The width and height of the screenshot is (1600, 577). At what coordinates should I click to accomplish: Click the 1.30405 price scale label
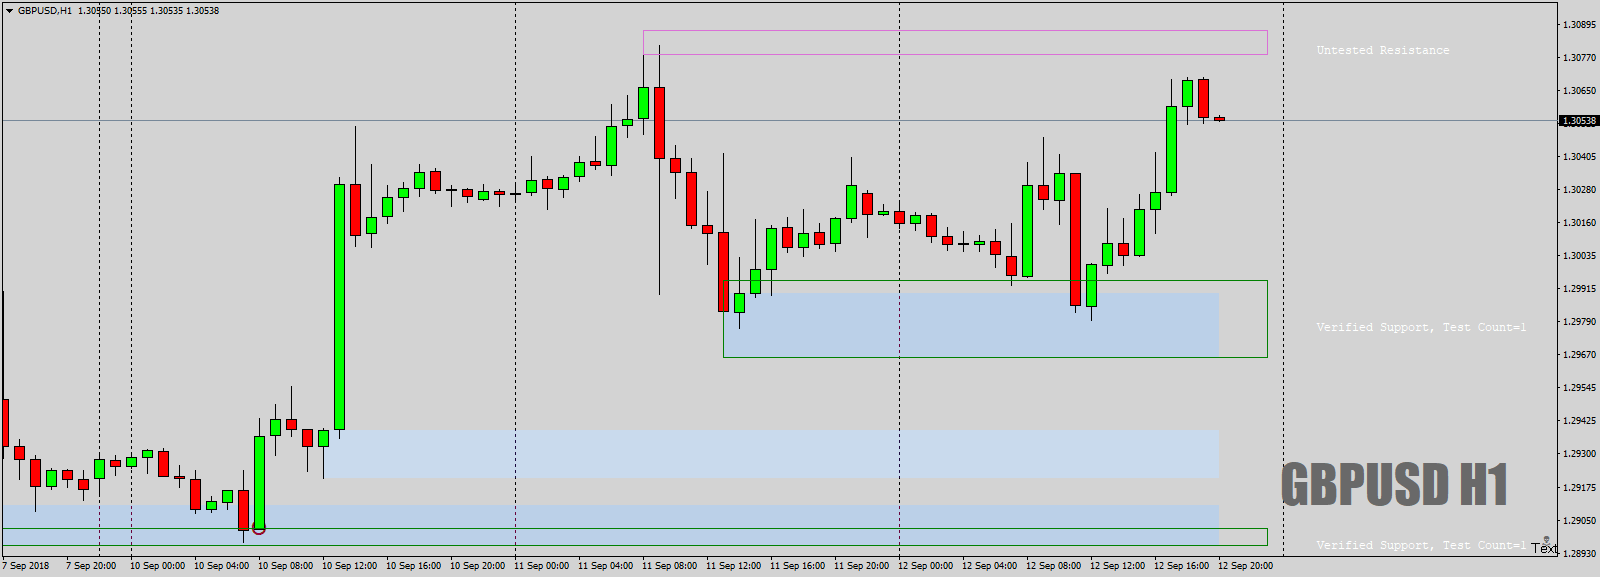pyautogui.click(x=1579, y=157)
